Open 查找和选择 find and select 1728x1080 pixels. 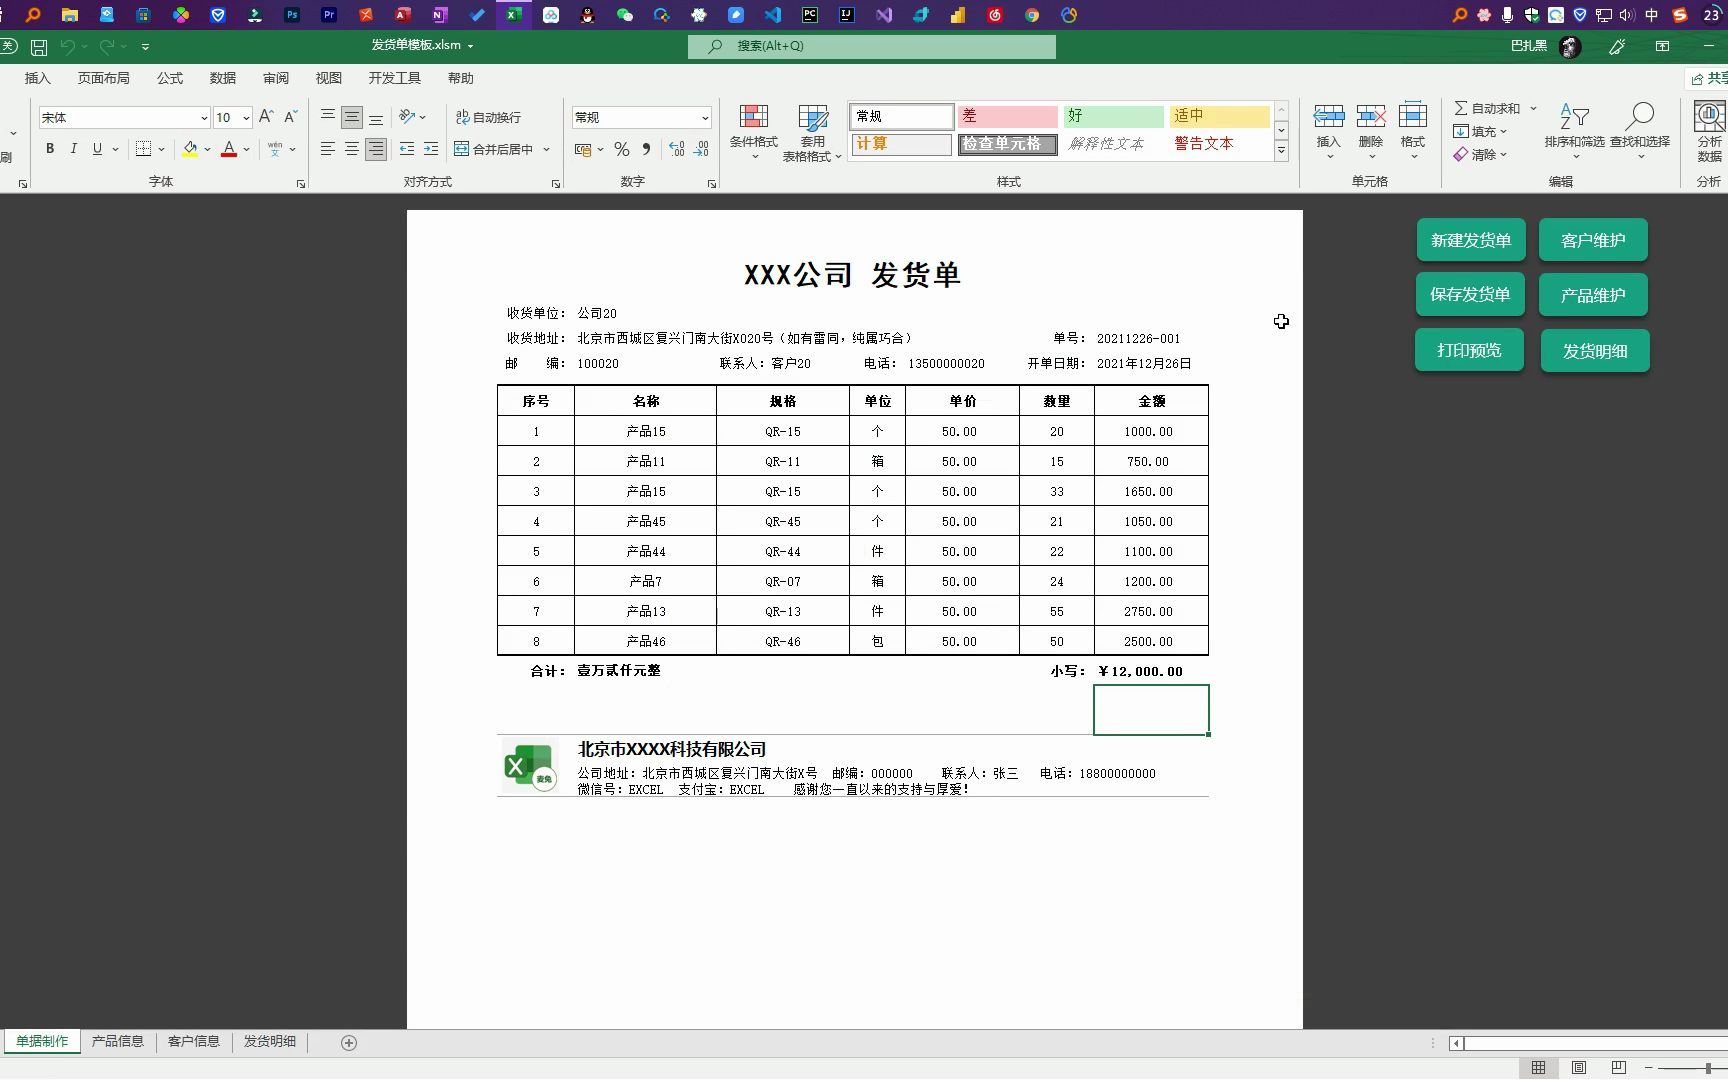(x=1640, y=130)
